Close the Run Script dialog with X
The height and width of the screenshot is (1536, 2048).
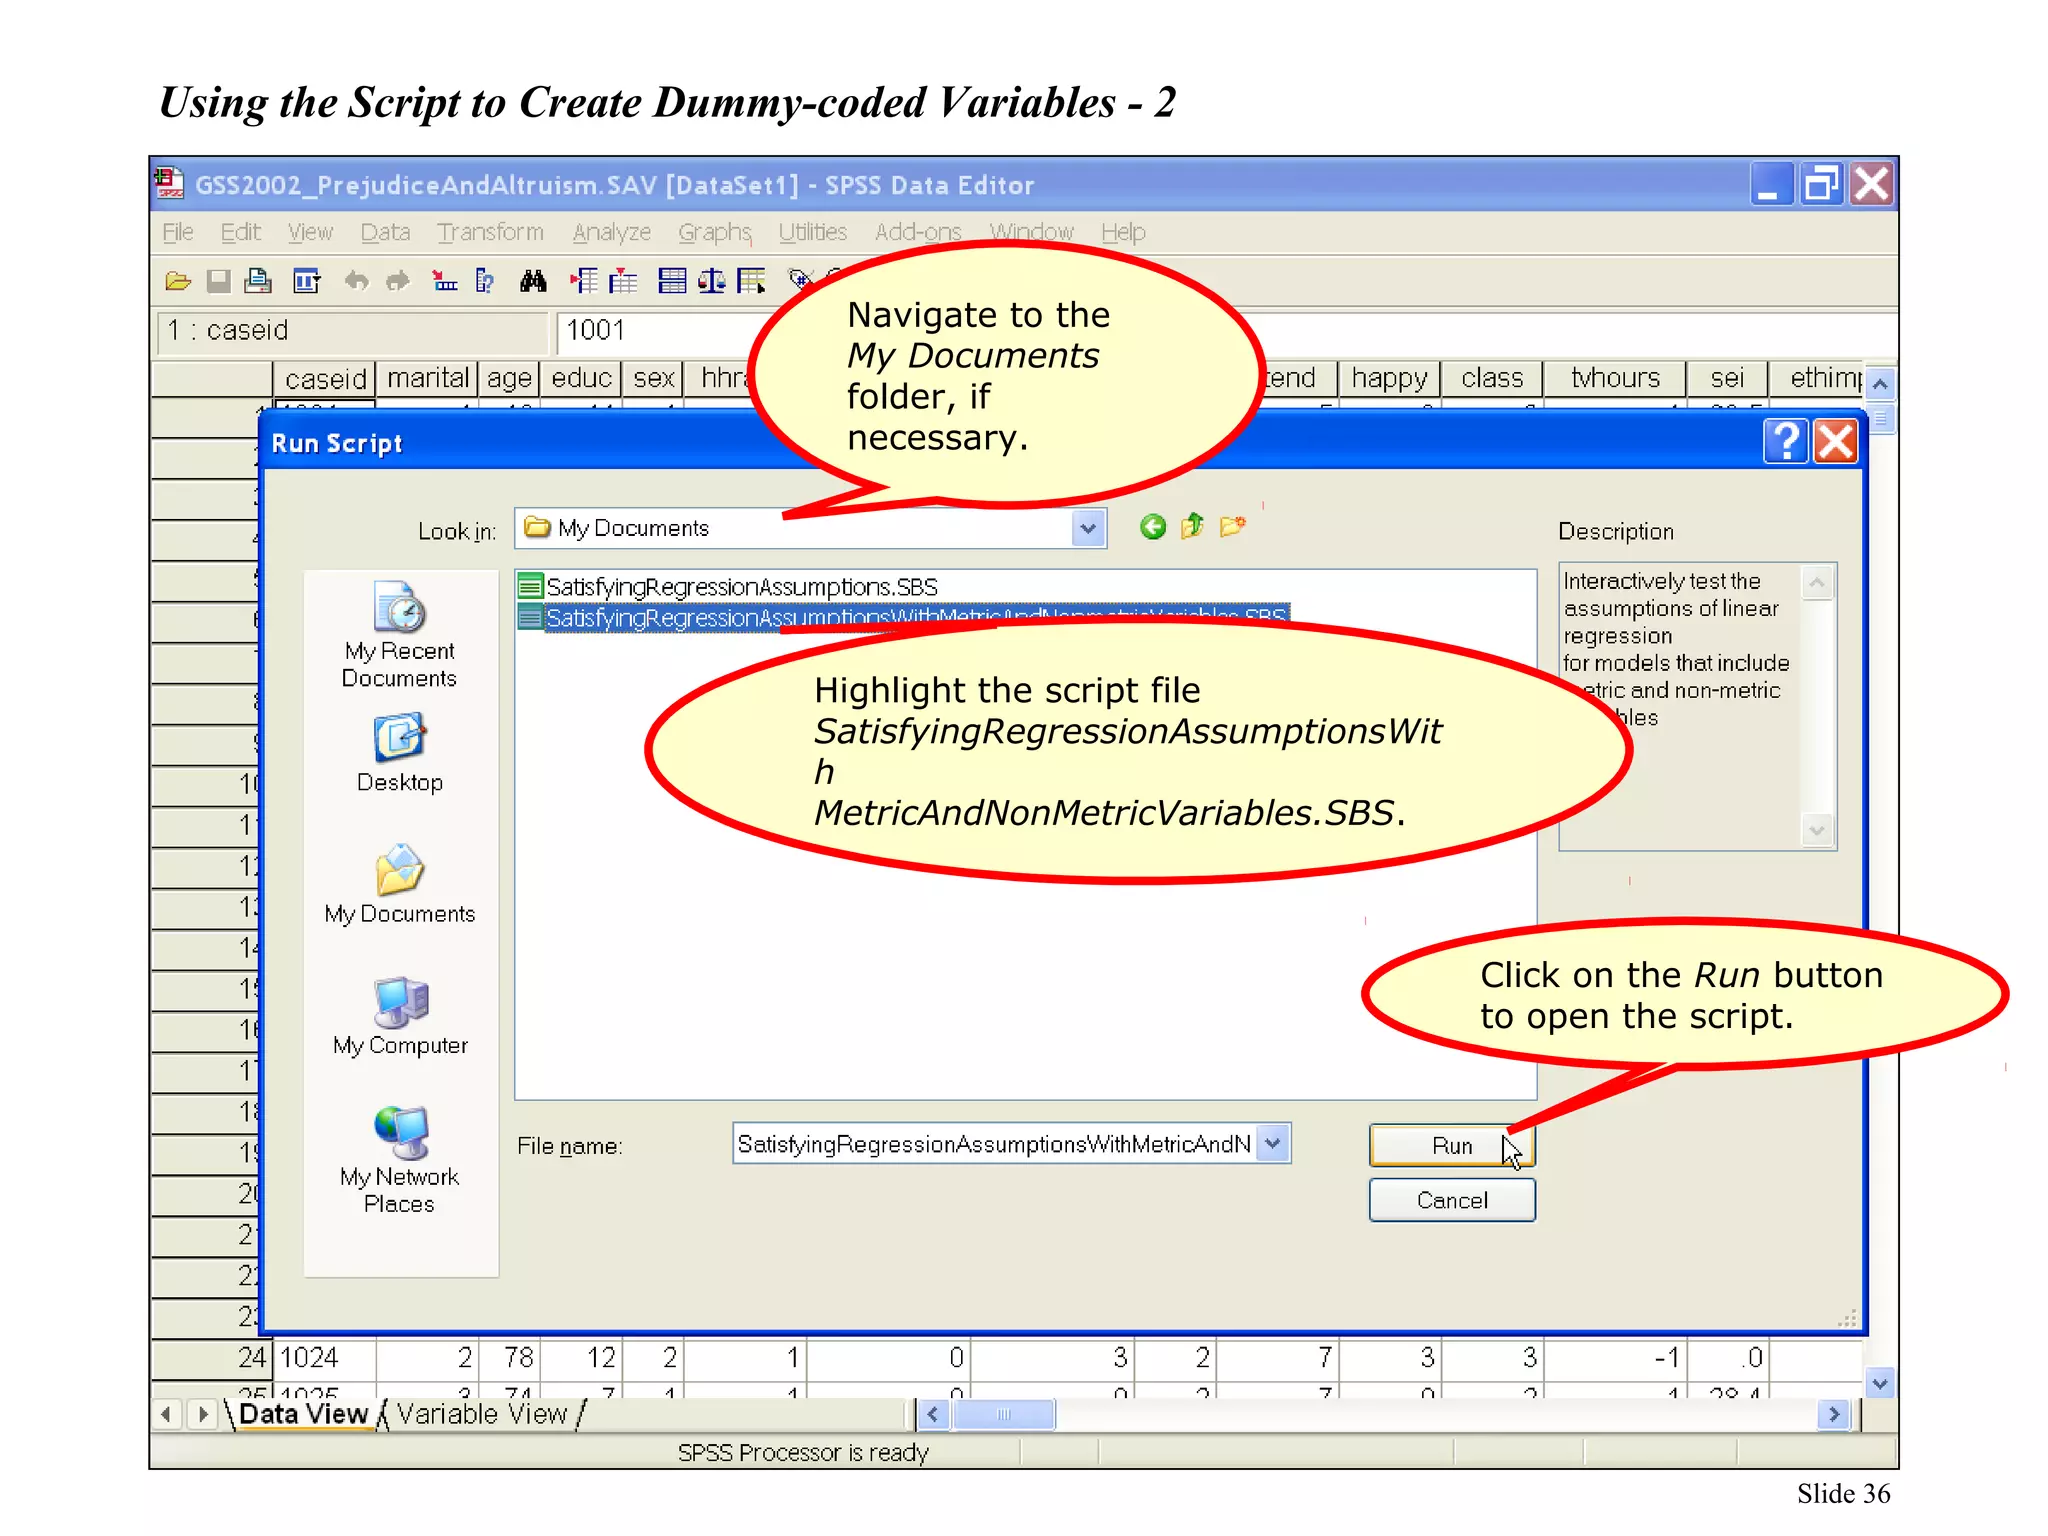(x=1836, y=441)
